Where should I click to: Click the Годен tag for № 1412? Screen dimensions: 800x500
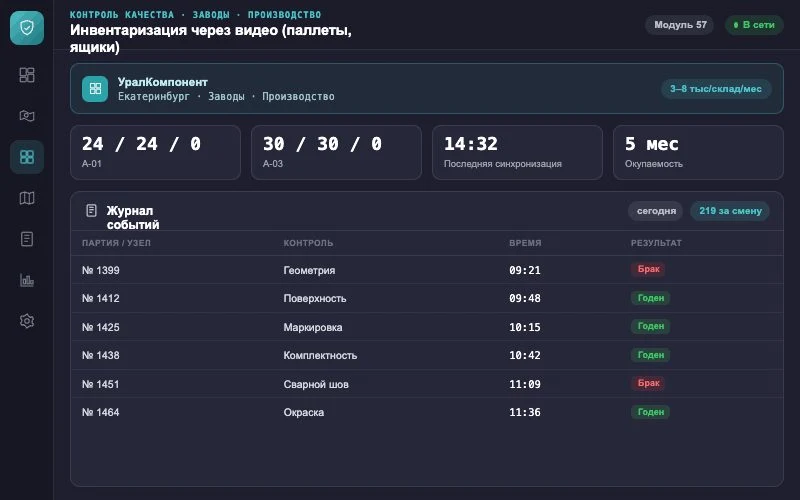(651, 298)
